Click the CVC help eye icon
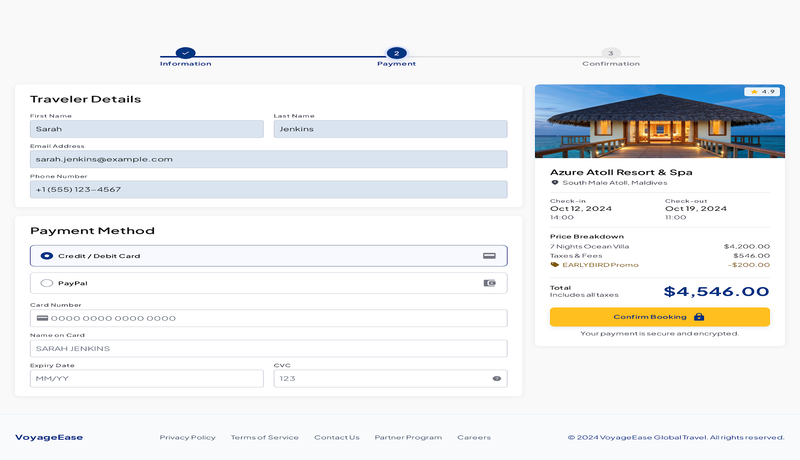 496,378
